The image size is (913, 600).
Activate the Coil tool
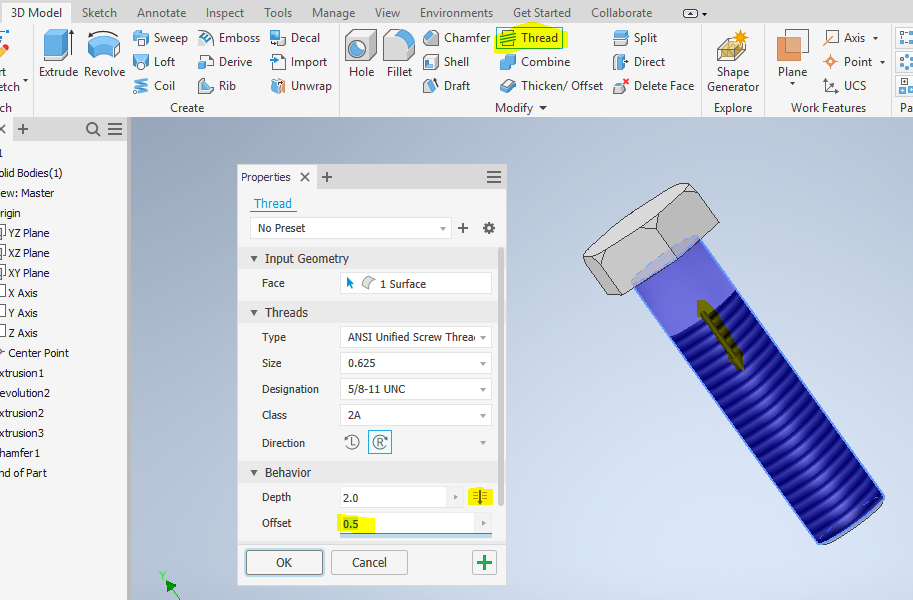tap(154, 86)
